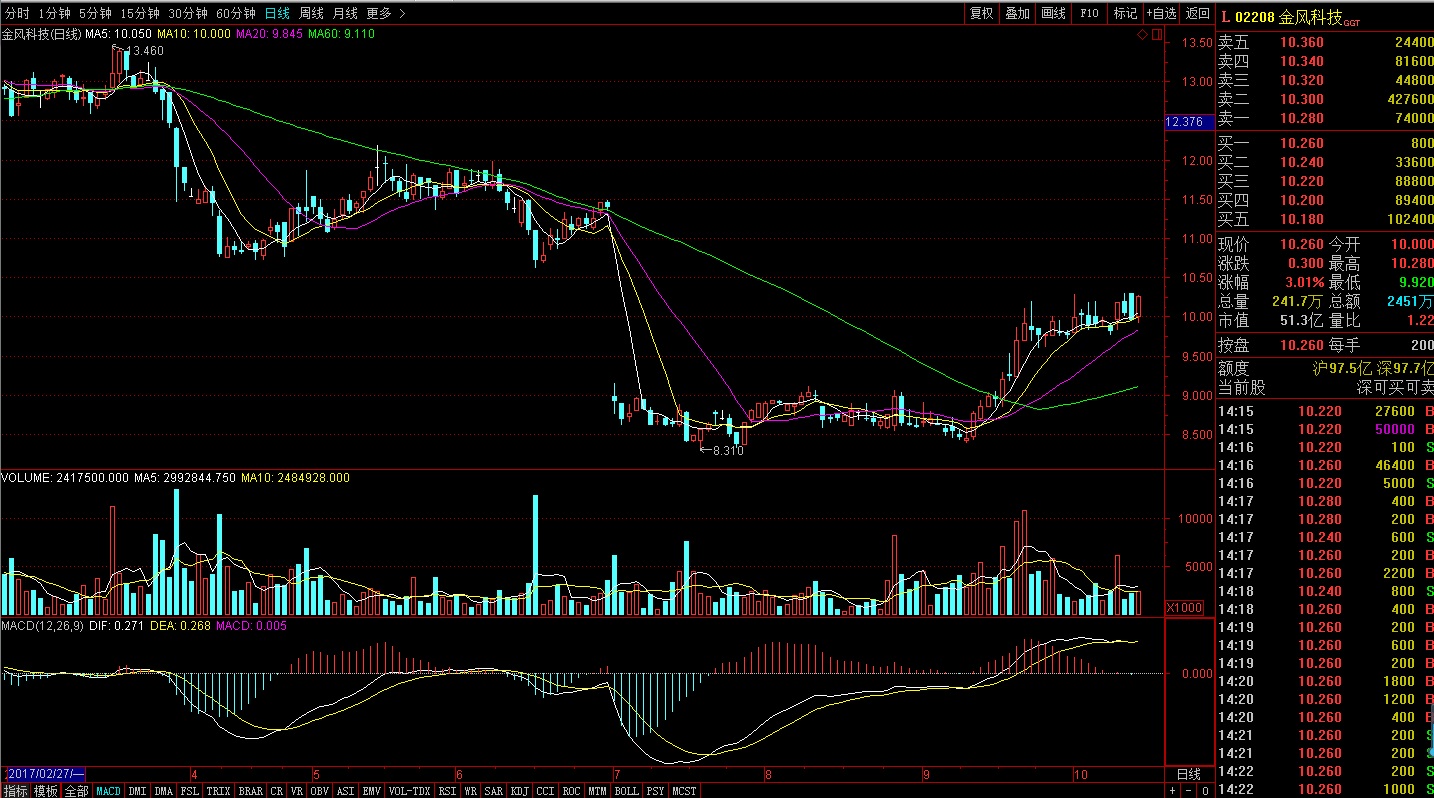
Task: Show the BRAR indicator
Action: [251, 791]
